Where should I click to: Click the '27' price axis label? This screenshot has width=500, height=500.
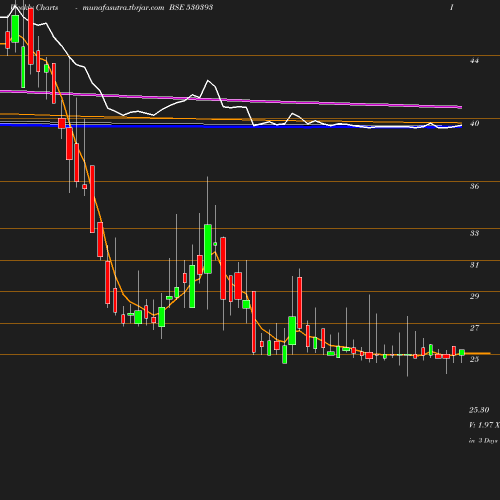(x=474, y=328)
